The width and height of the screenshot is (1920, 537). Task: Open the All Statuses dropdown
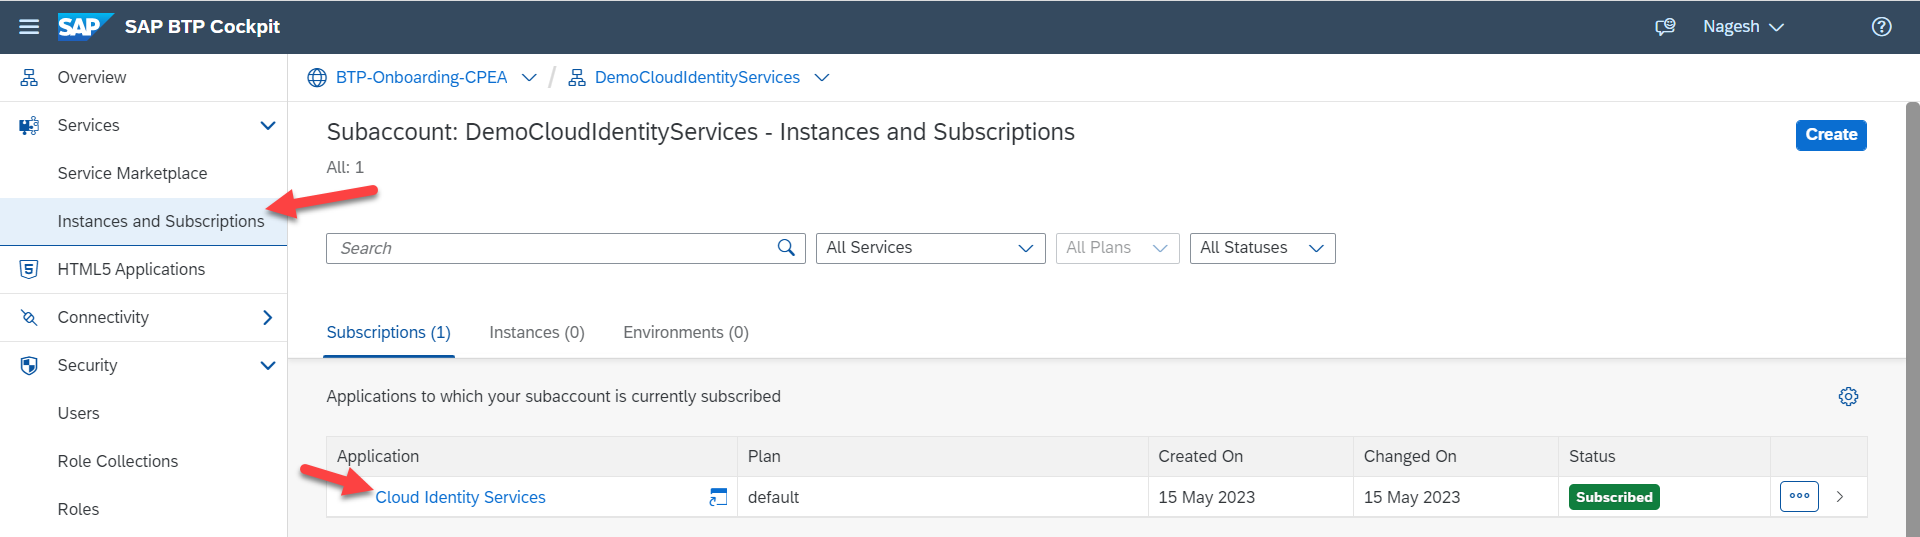[x=1262, y=248]
